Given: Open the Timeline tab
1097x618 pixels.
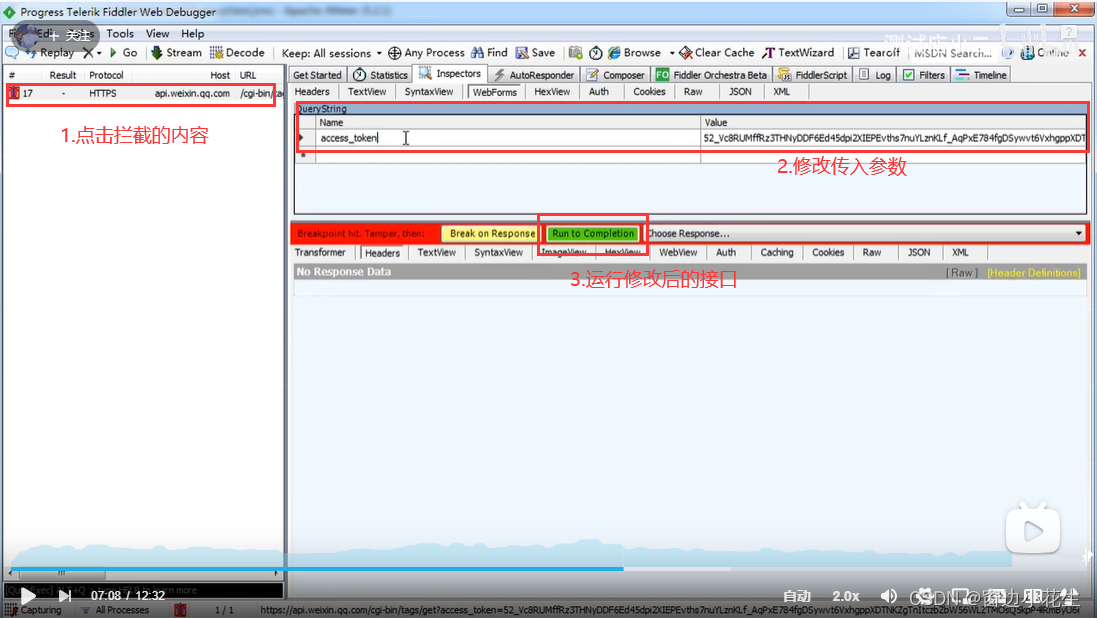Looking at the screenshot, I should tap(981, 75).
